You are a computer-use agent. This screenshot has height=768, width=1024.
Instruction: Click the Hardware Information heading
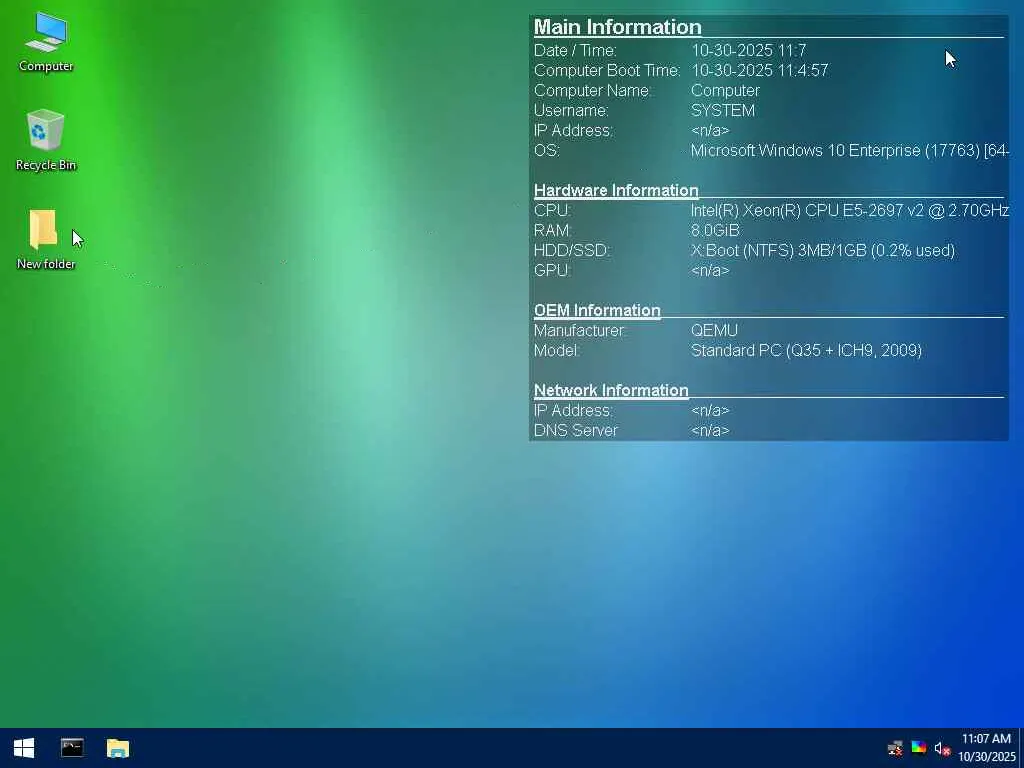(616, 190)
